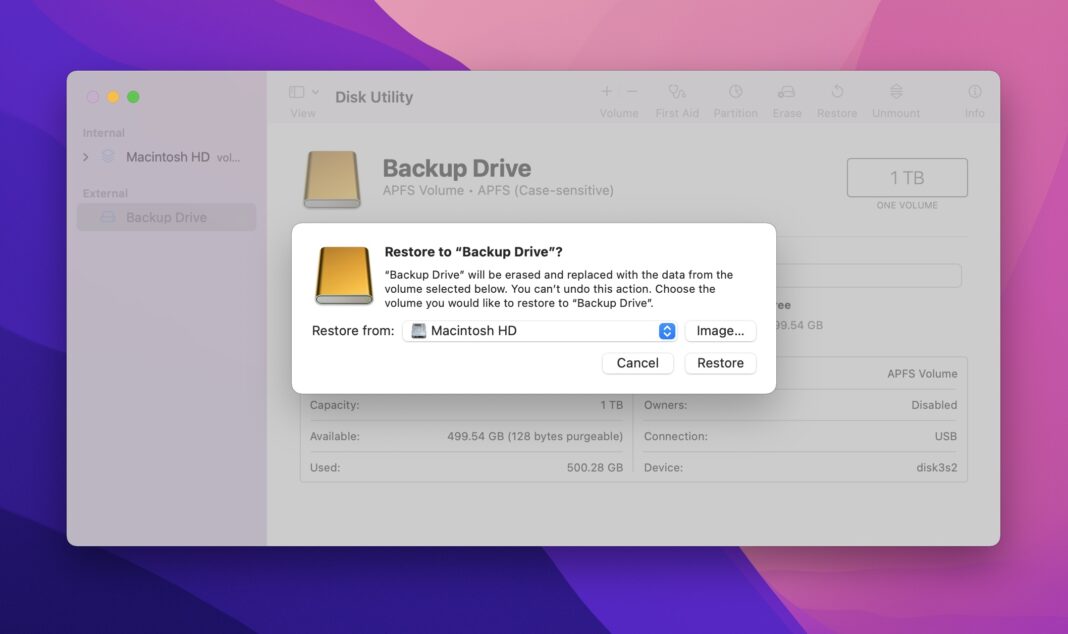Choose a disk image via Image button
Viewport: 1068px width, 634px height.
coord(720,330)
